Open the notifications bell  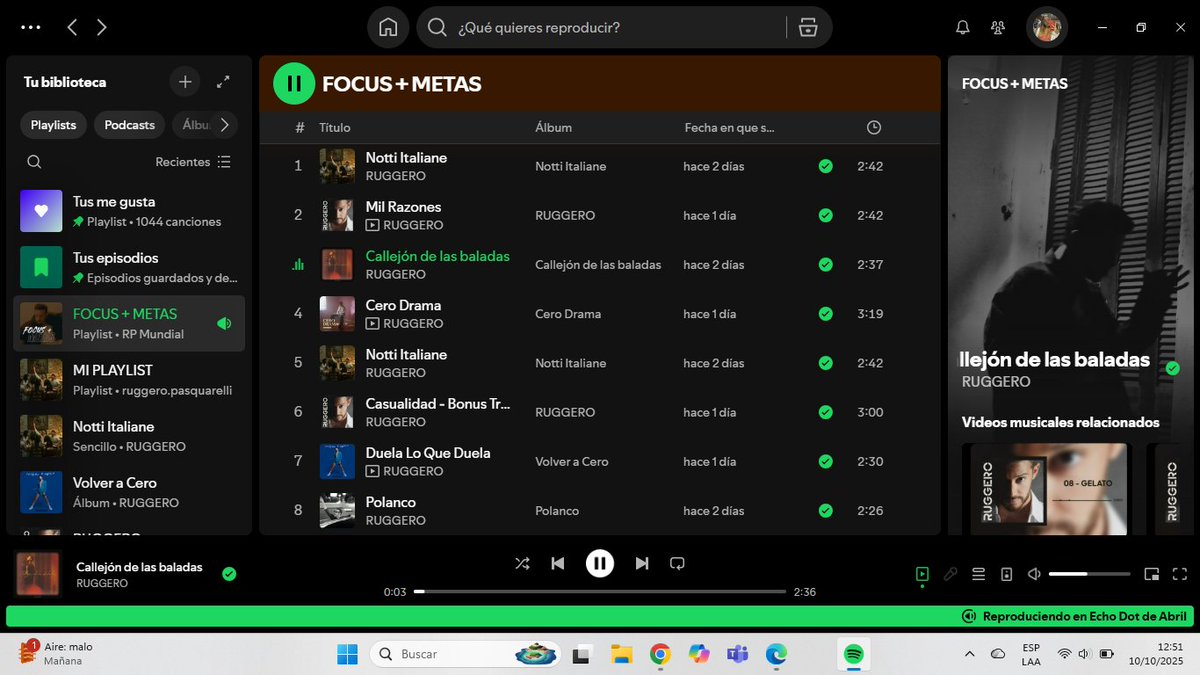click(963, 27)
